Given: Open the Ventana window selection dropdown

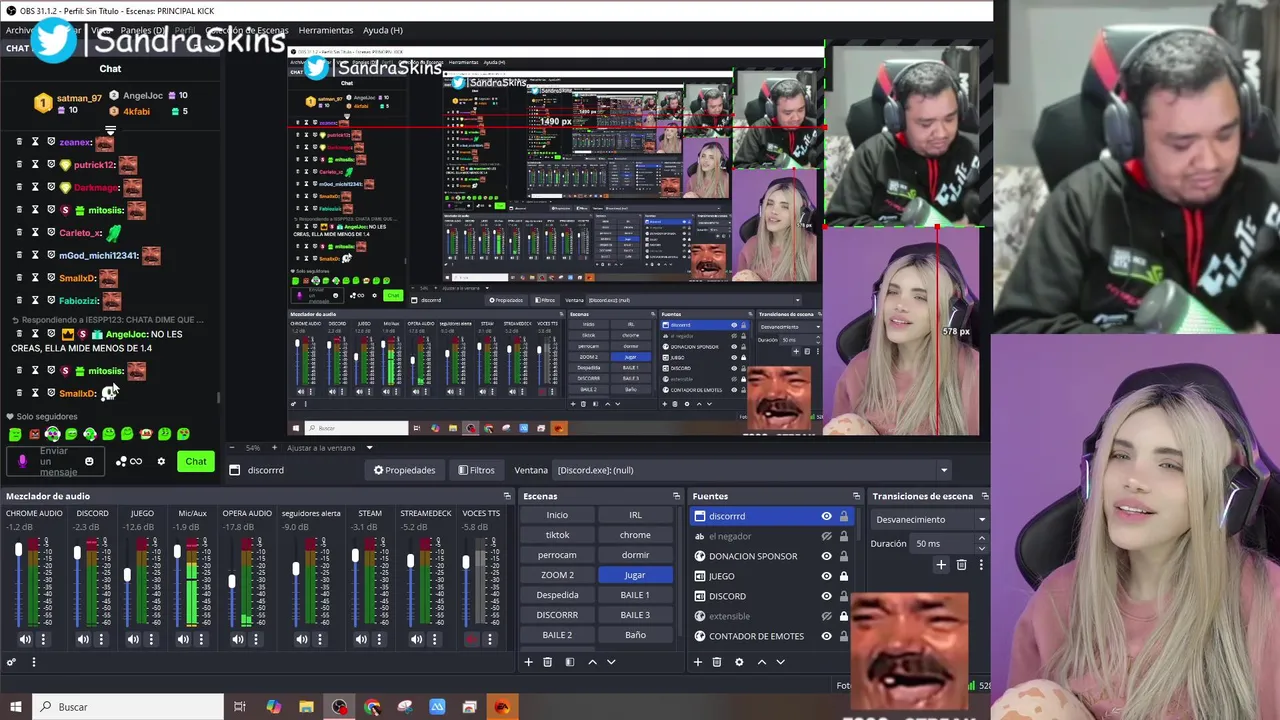Looking at the screenshot, I should 750,470.
